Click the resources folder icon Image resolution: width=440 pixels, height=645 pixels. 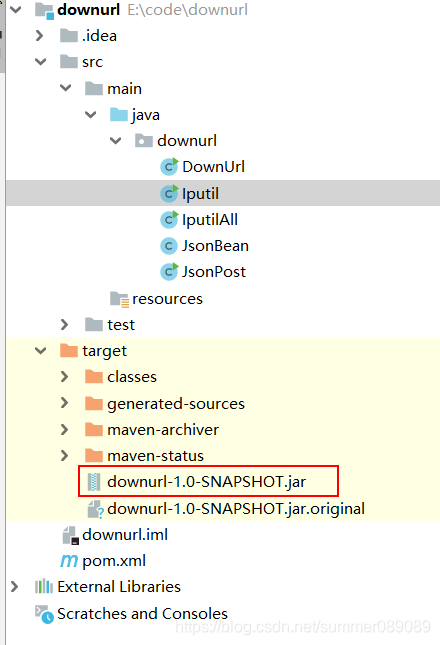click(120, 299)
